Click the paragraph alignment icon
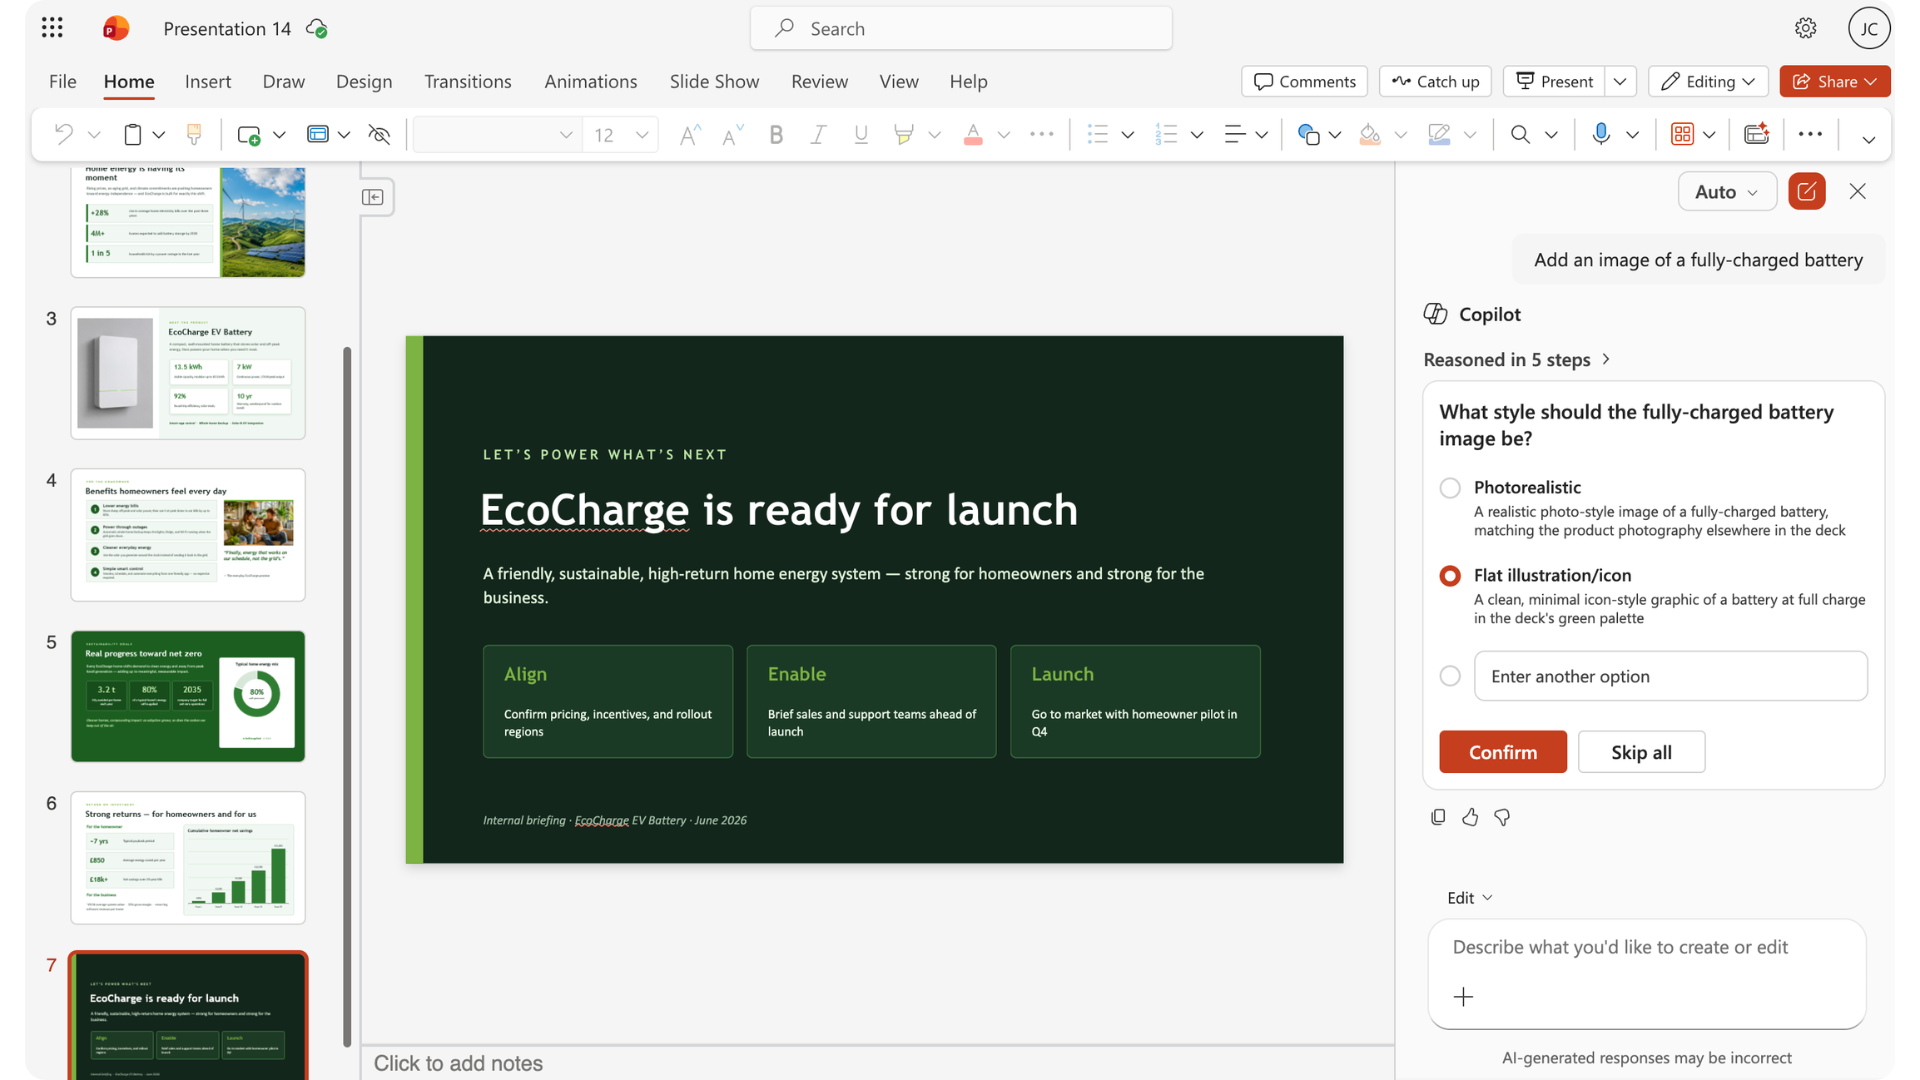This screenshot has height=1080, width=1920. [x=1235, y=134]
